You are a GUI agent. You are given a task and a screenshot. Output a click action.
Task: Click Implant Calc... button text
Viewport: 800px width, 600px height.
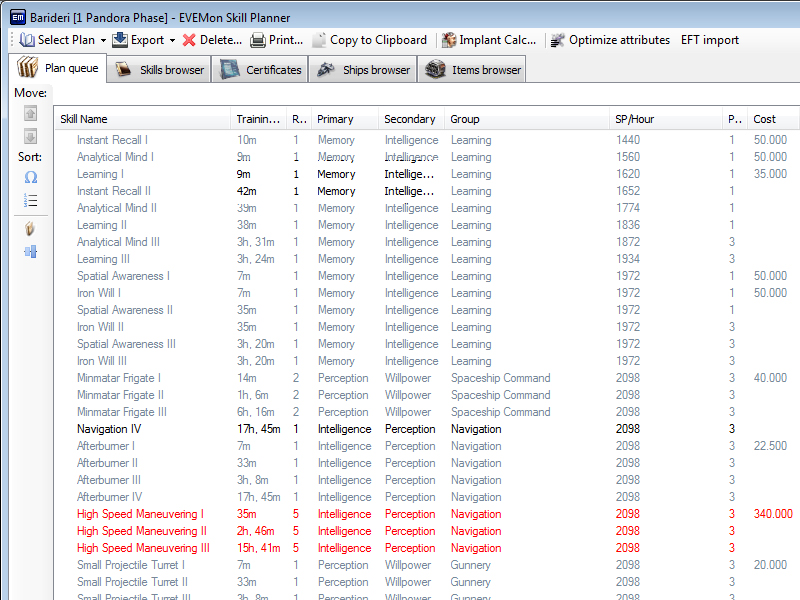(497, 40)
